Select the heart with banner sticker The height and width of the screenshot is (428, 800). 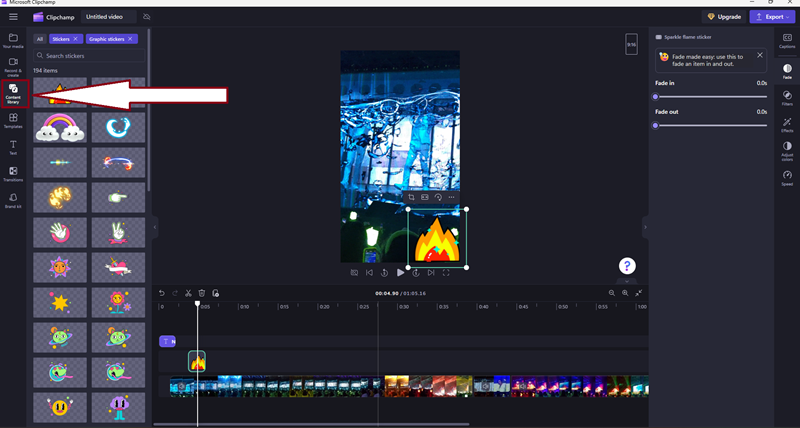point(118,267)
